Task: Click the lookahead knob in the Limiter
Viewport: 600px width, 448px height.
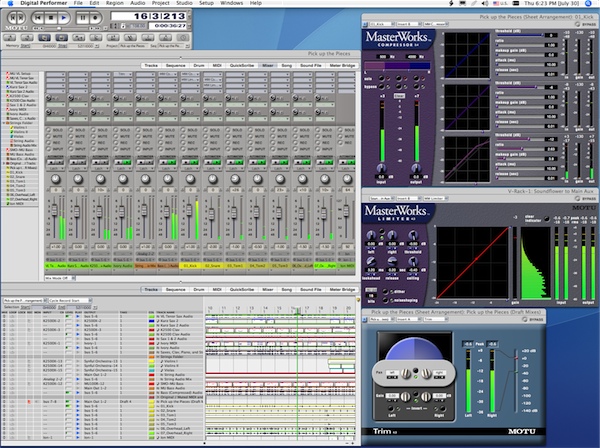Action: pyautogui.click(x=371, y=261)
